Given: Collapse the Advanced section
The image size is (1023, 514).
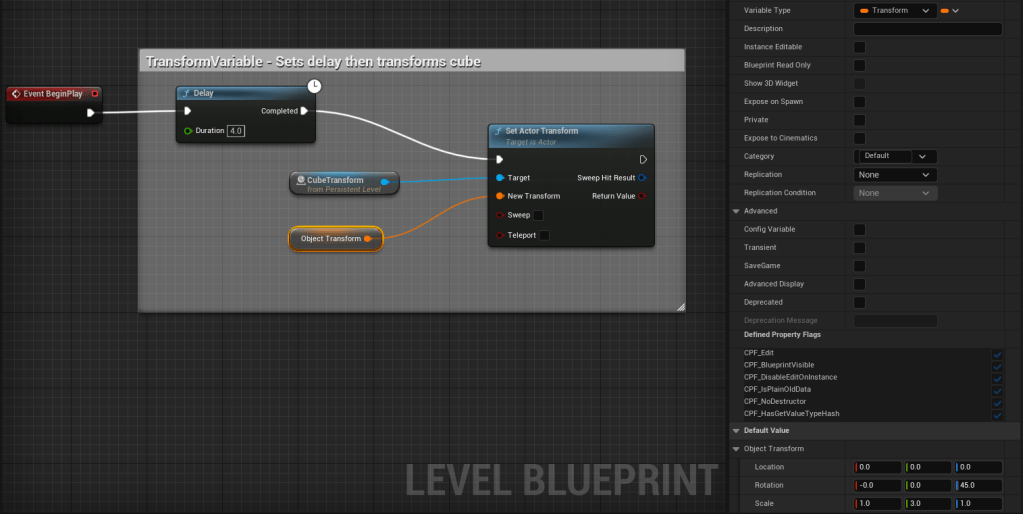Looking at the screenshot, I should [737, 211].
